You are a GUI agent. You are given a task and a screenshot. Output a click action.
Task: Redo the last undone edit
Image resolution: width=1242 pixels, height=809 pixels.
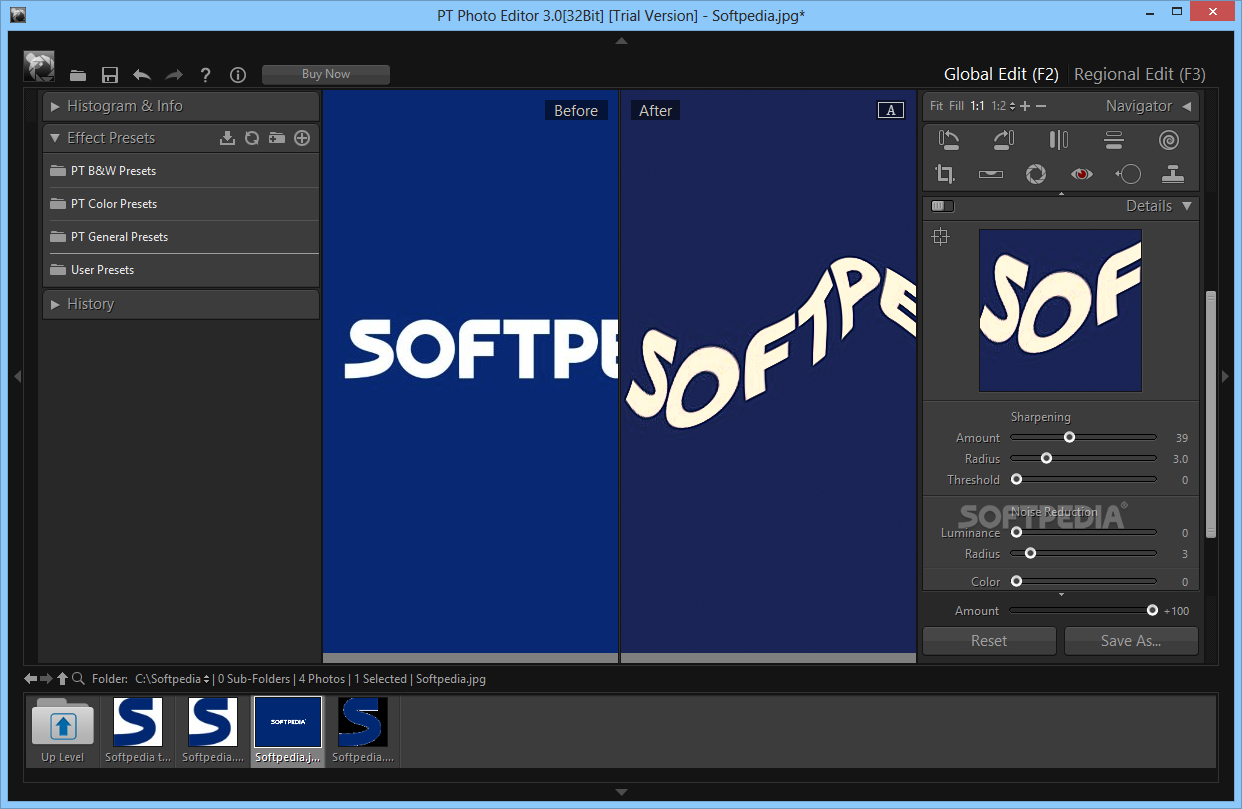pos(174,74)
